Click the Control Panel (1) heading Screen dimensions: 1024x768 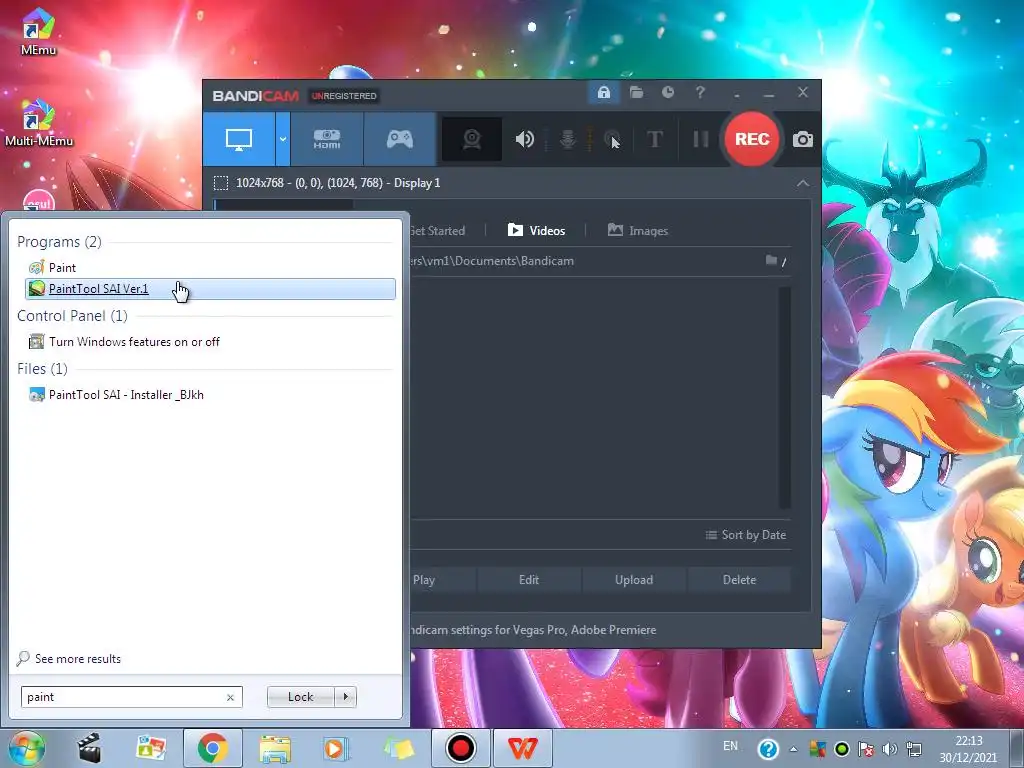tap(72, 316)
